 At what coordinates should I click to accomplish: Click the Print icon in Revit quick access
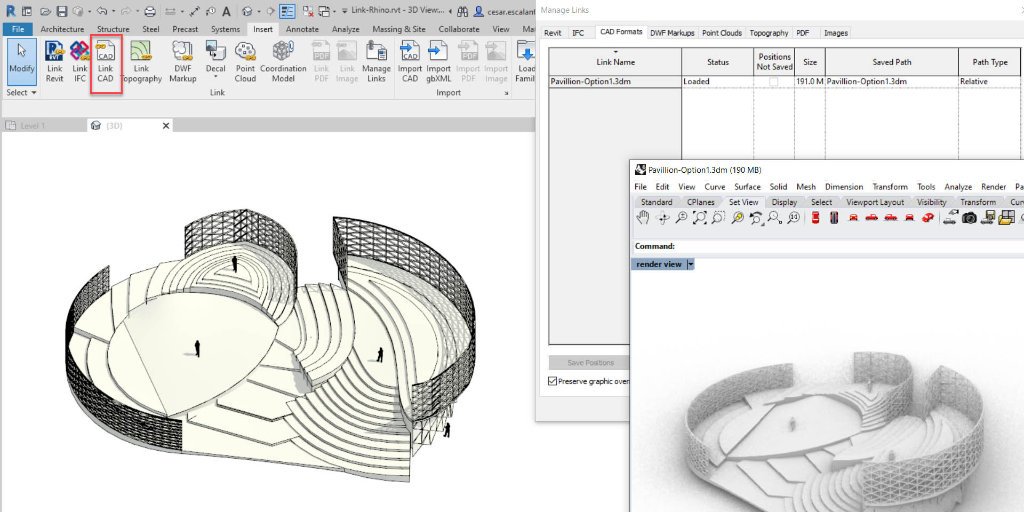tap(150, 12)
